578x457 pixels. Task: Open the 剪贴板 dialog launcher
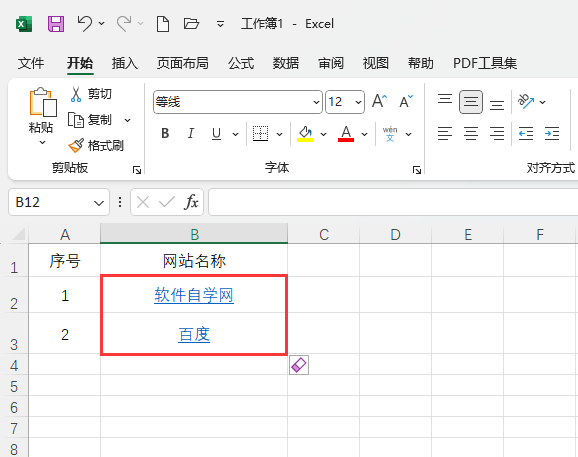click(x=137, y=170)
